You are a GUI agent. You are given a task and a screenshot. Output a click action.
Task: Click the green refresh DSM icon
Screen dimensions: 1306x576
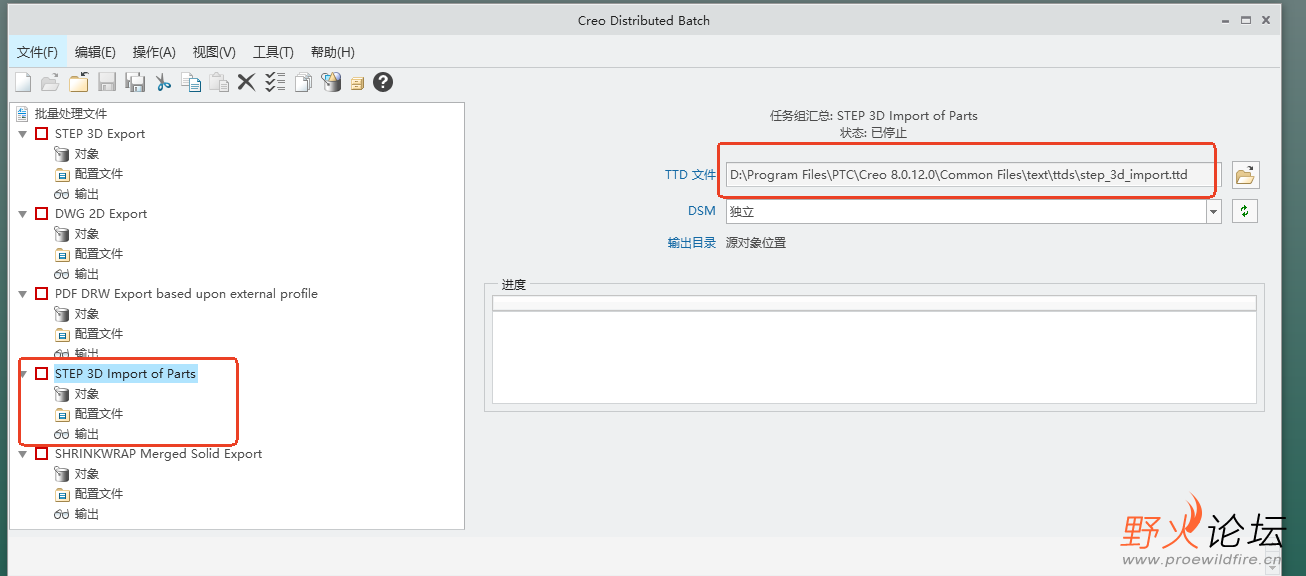coord(1244,211)
